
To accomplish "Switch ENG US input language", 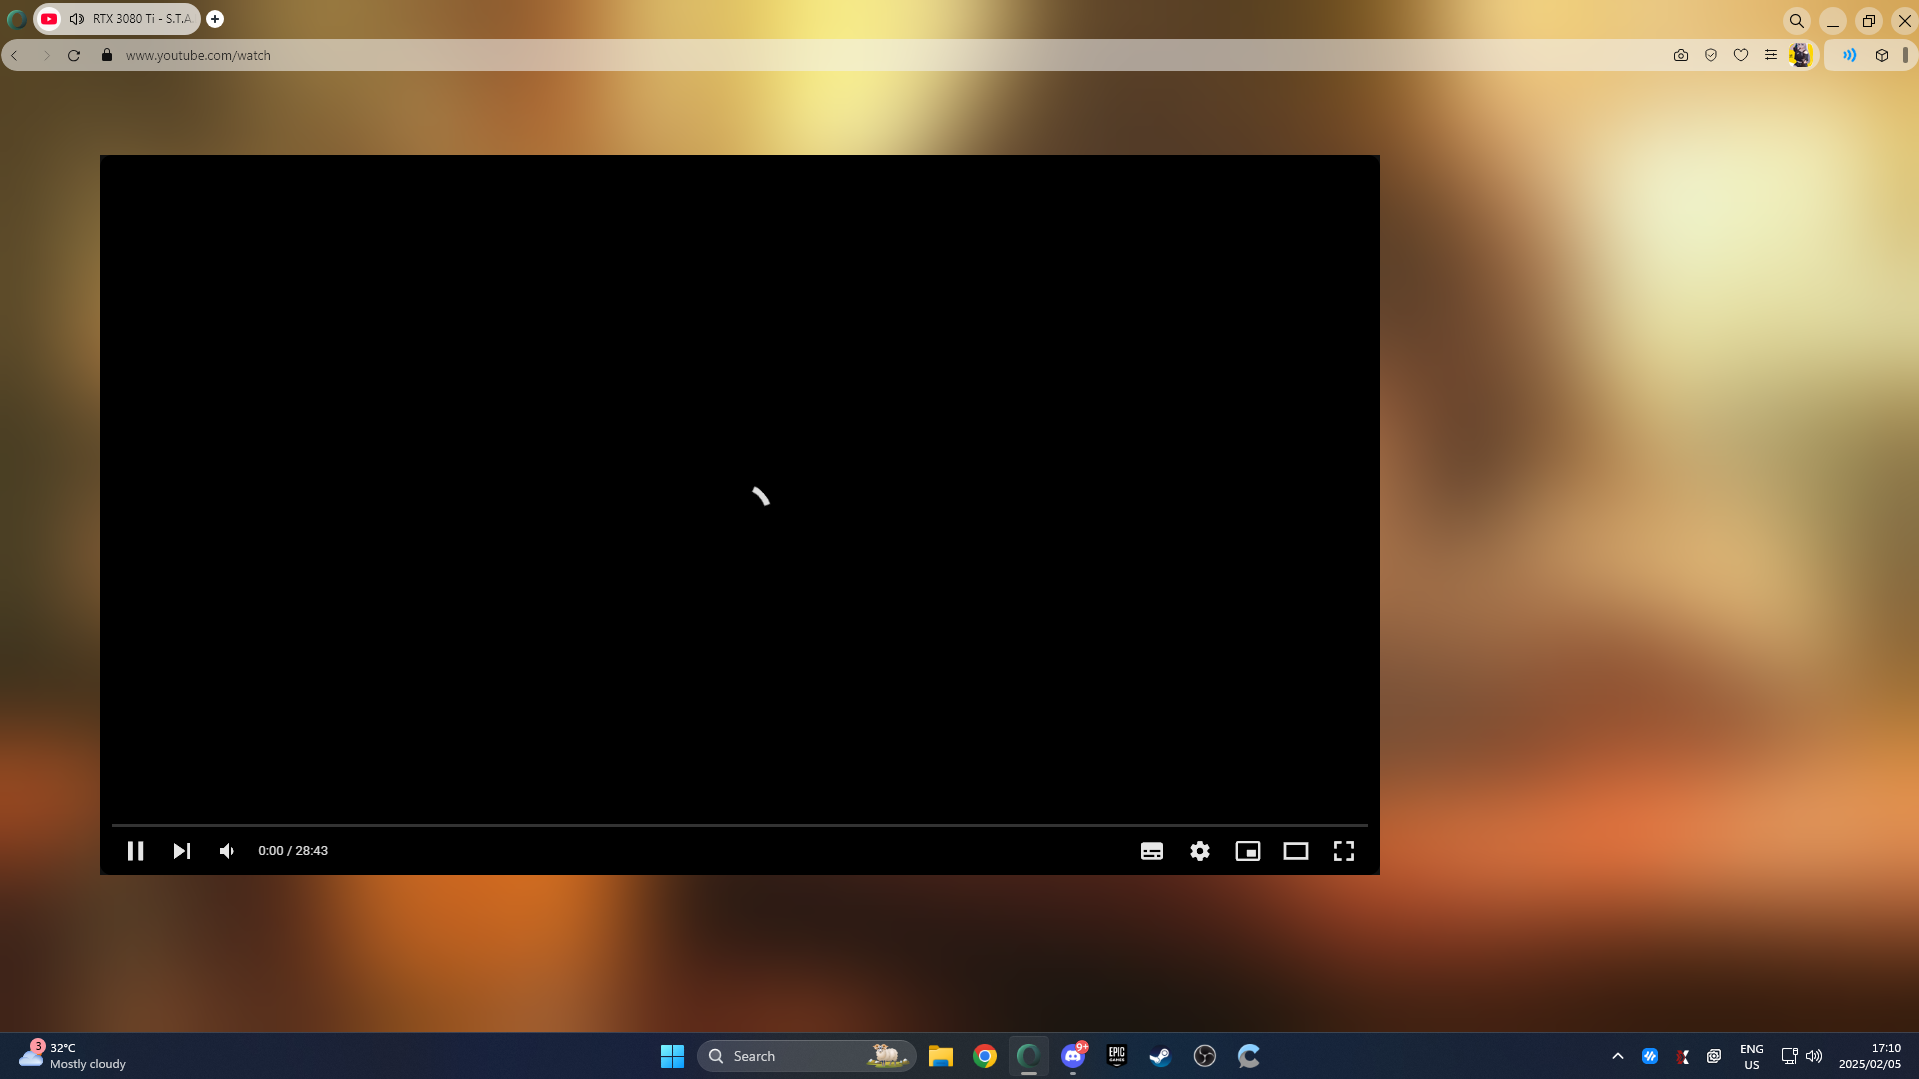I will click(x=1752, y=1056).
